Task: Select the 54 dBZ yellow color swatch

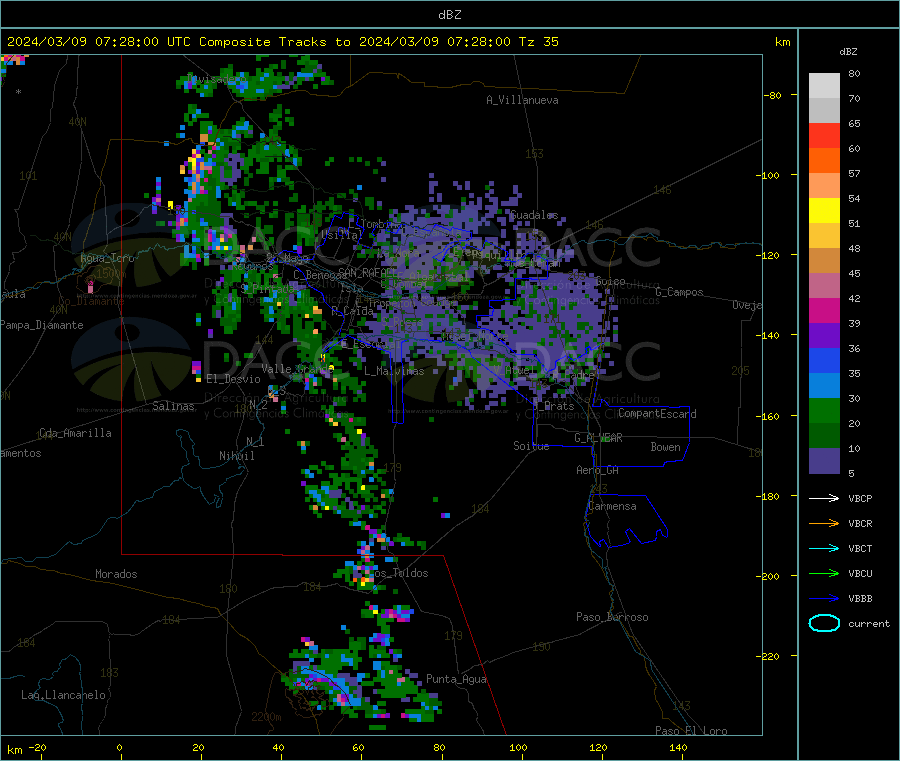Action: [824, 211]
